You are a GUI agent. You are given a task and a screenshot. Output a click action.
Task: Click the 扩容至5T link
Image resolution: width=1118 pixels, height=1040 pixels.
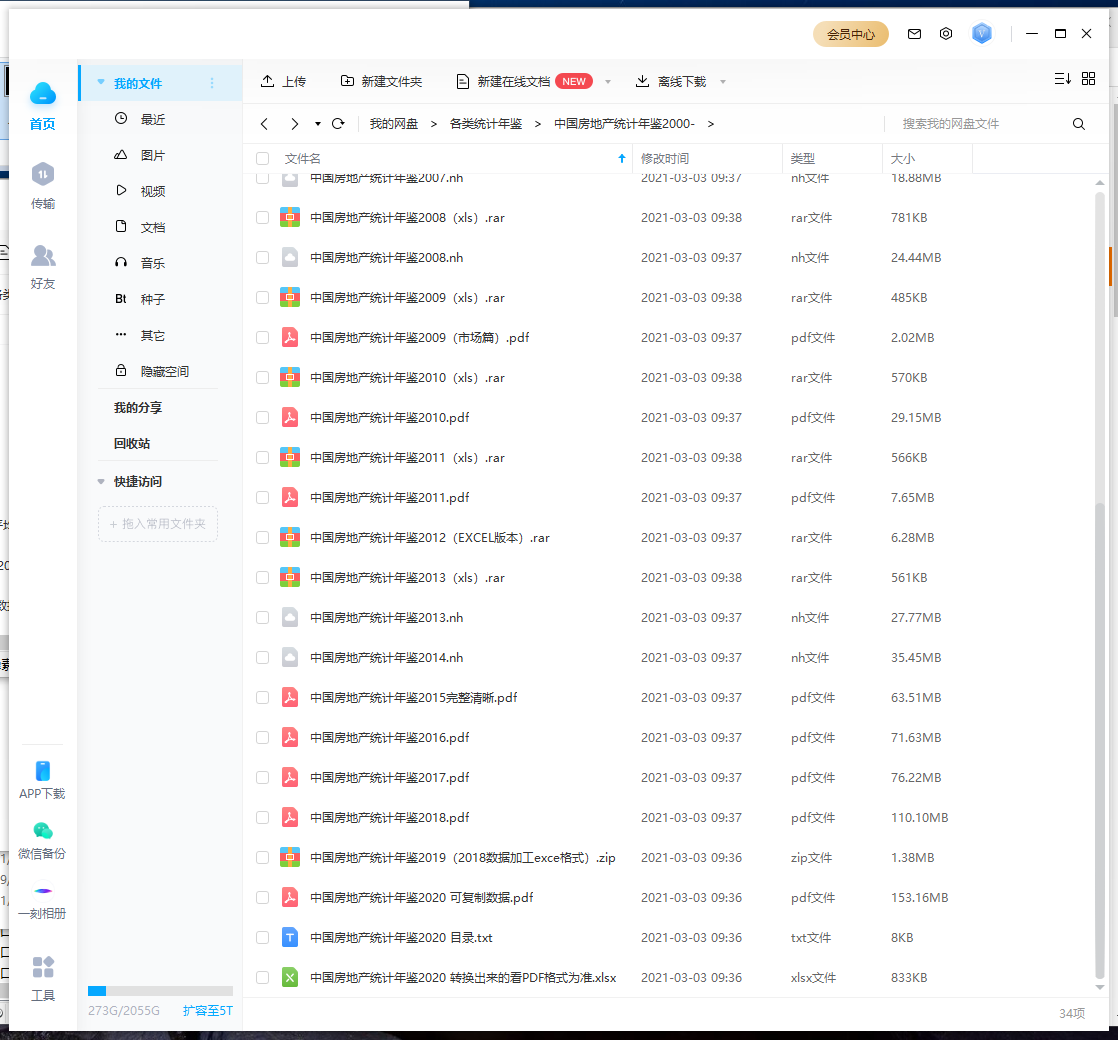[207, 1011]
